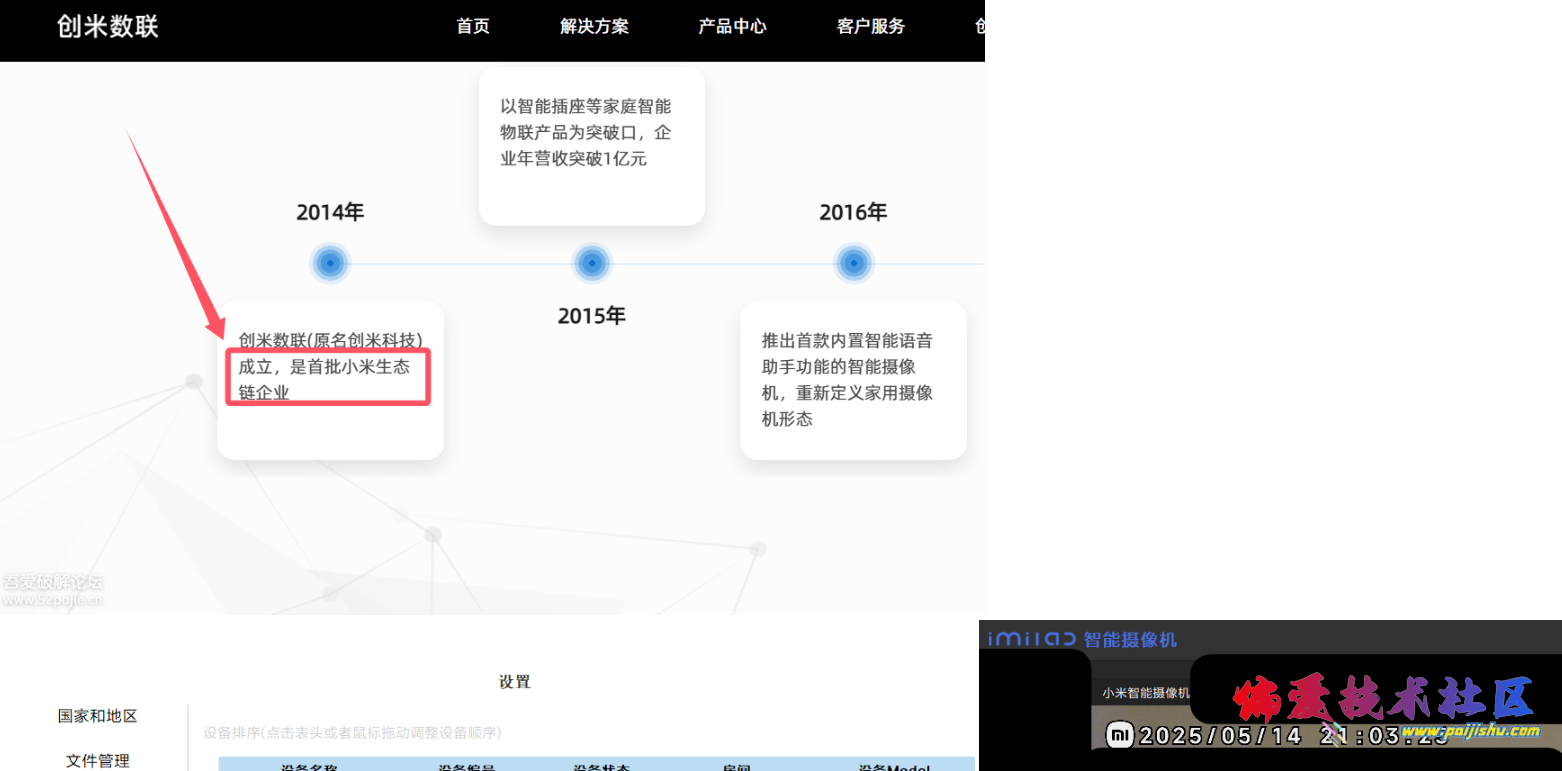Click the Mi logo on the camera feed

[1120, 736]
